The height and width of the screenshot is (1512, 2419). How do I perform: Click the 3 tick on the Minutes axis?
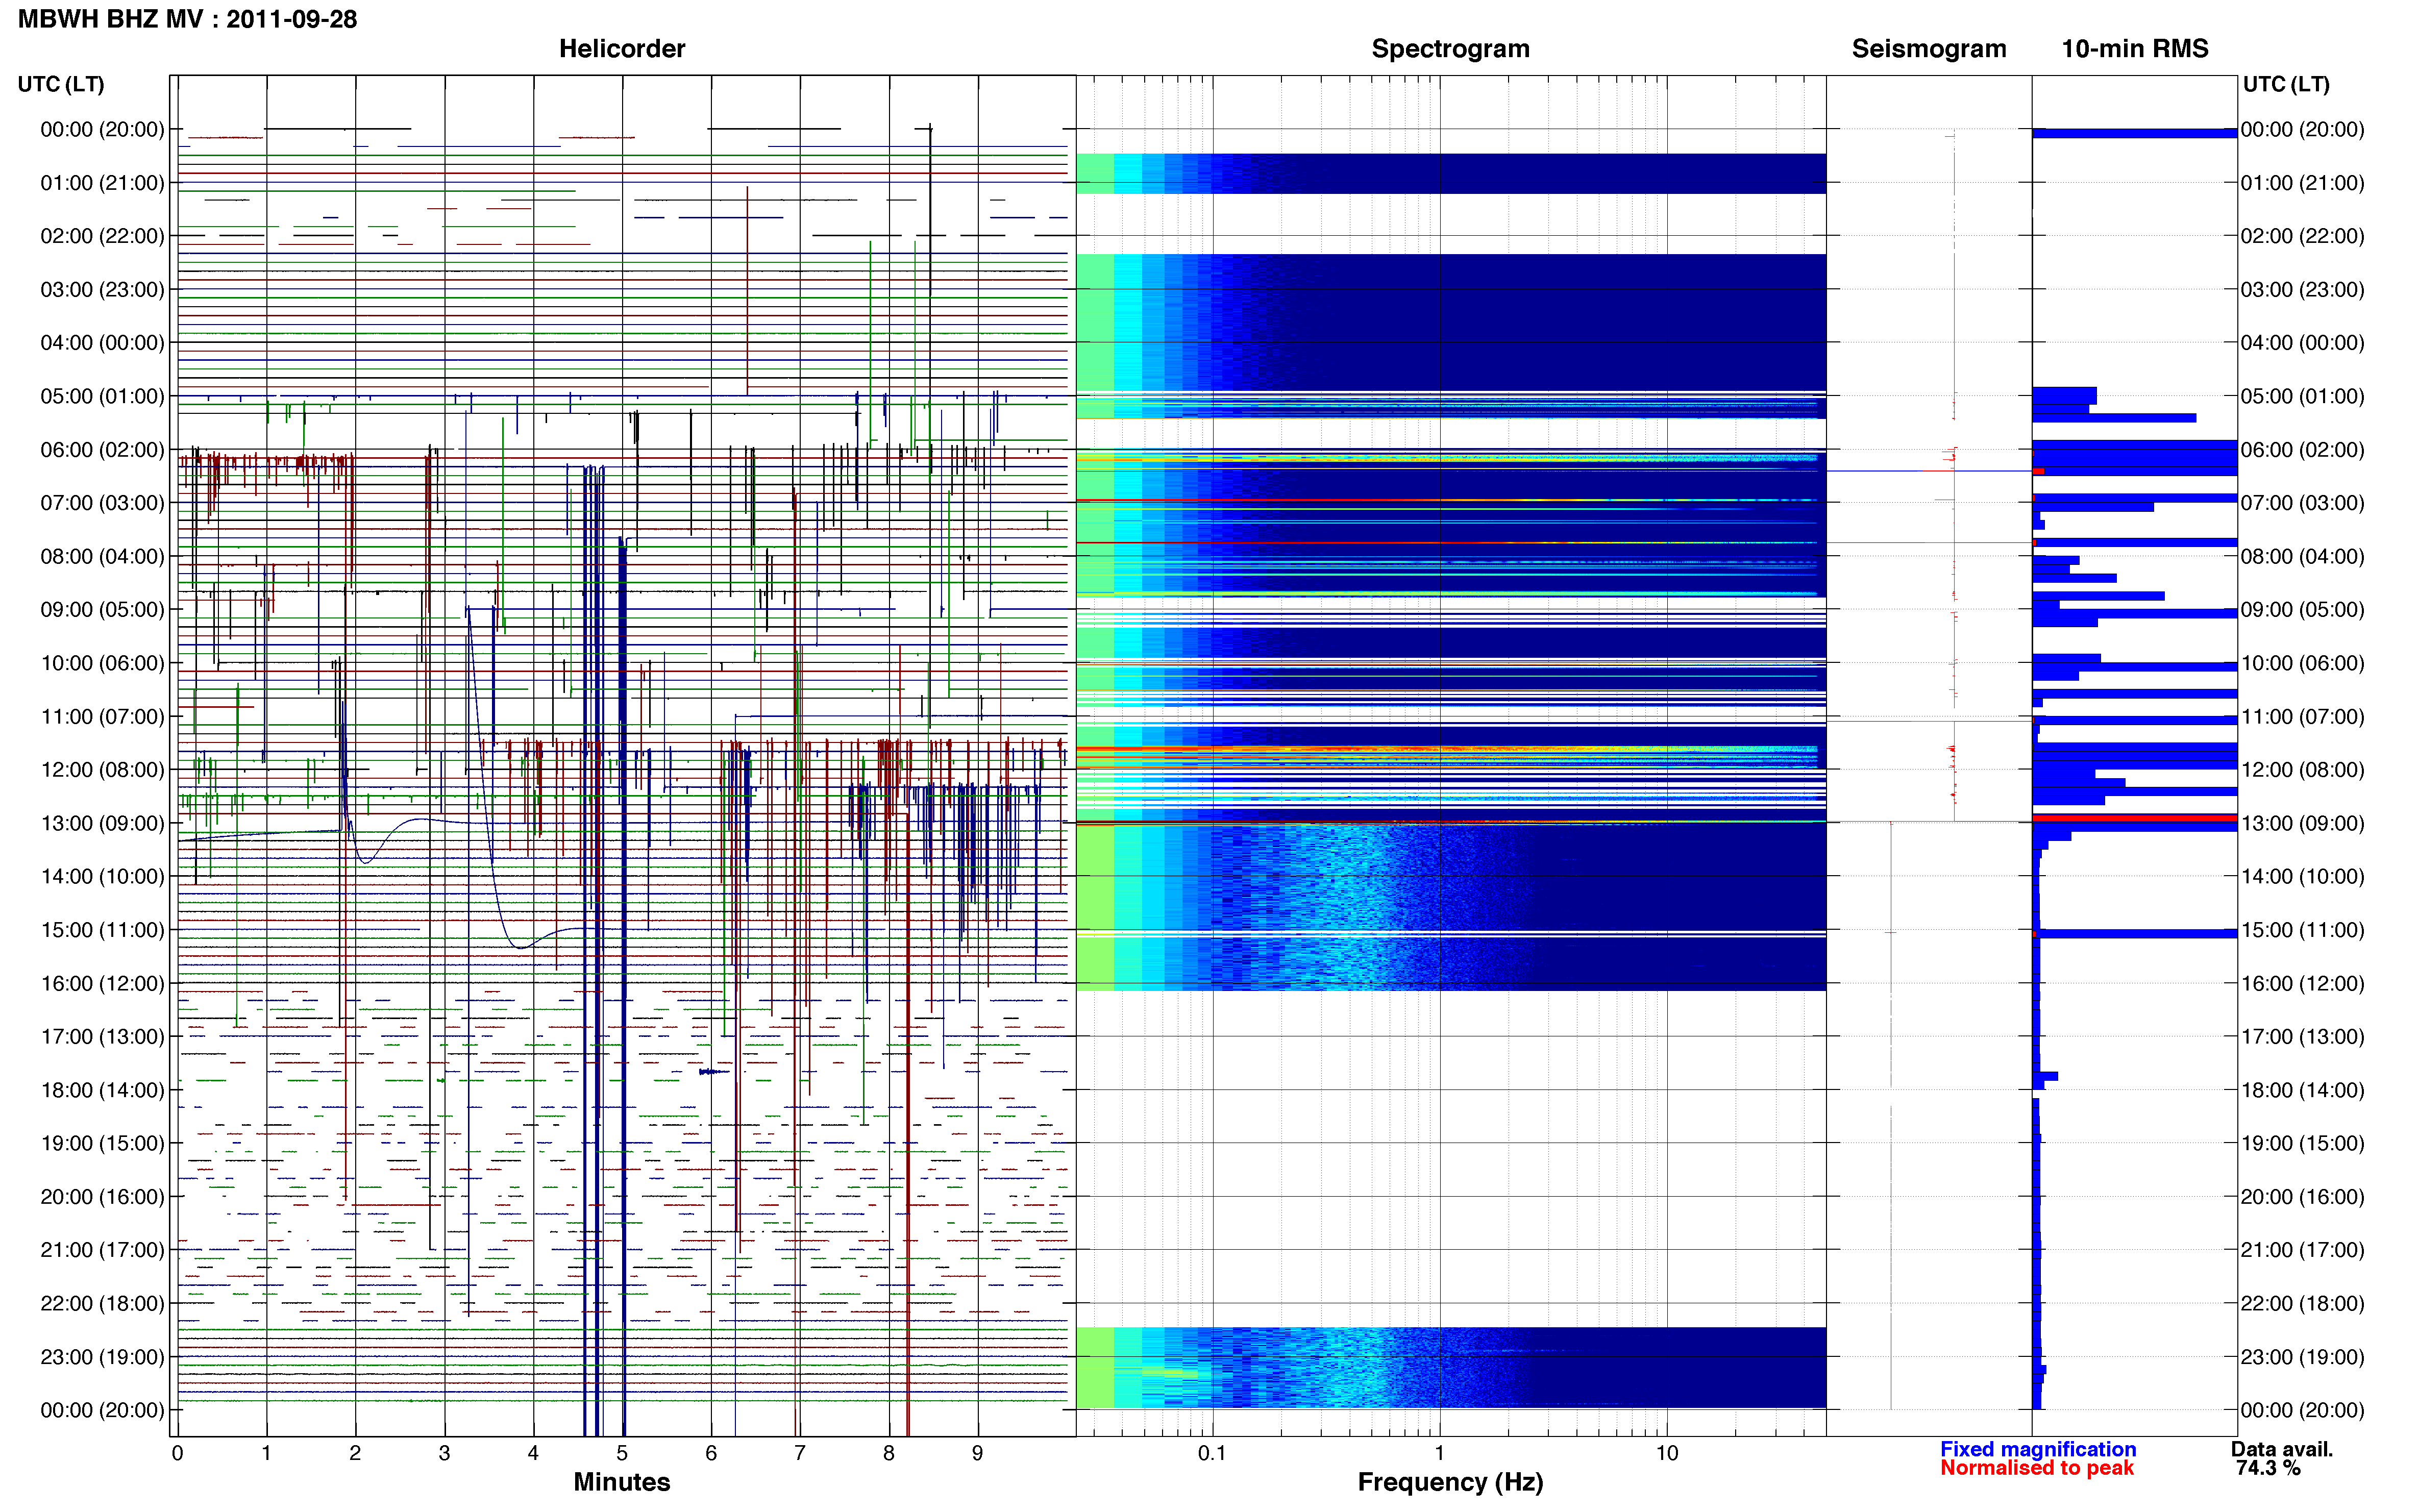444,1453
